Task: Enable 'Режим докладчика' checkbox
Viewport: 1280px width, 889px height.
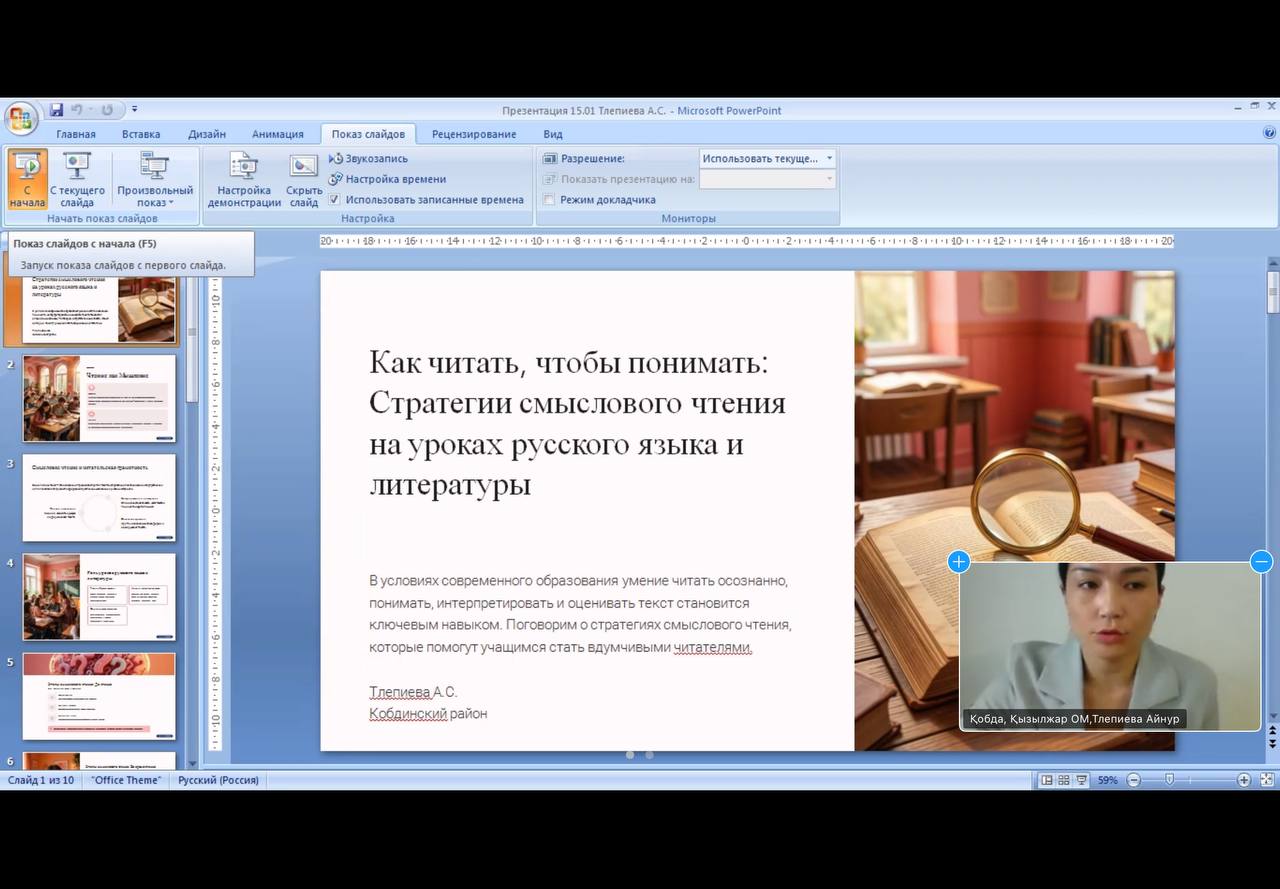Action: pos(549,199)
